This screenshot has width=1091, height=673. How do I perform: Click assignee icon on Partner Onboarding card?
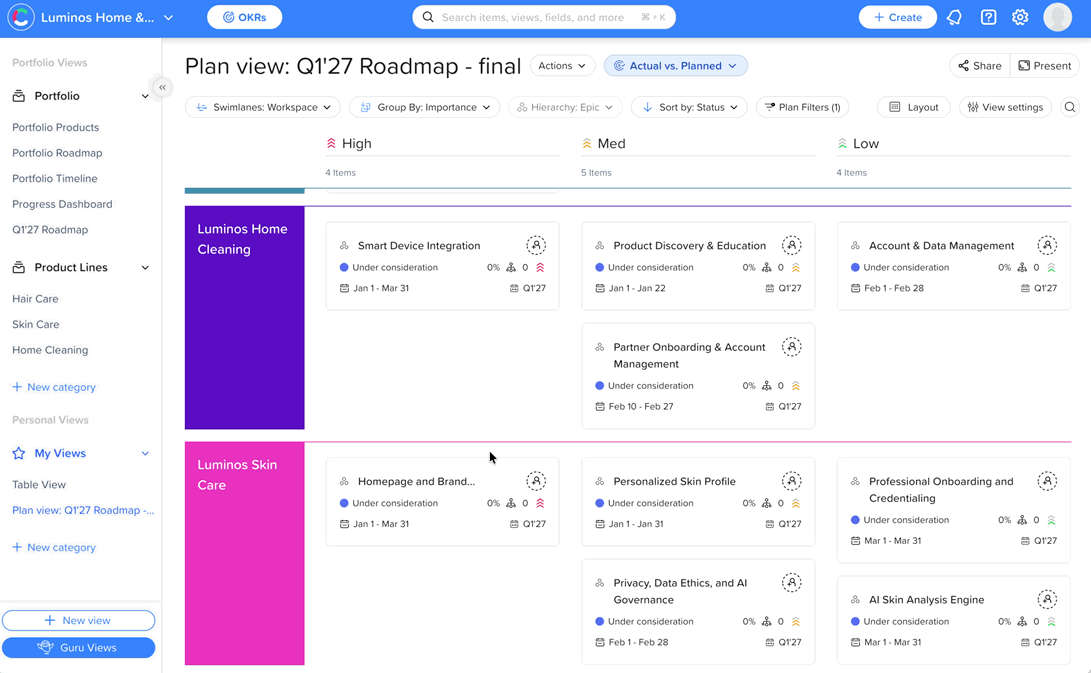[x=791, y=347]
